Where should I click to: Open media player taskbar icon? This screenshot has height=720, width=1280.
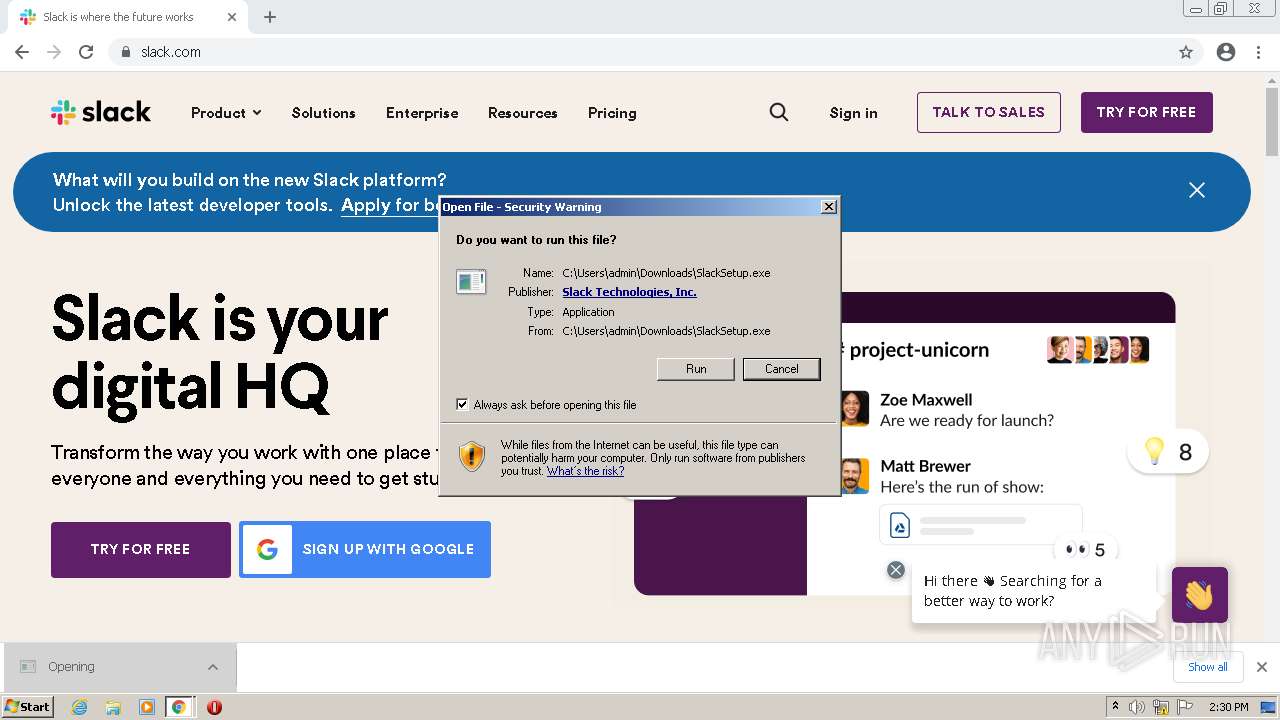coord(147,707)
